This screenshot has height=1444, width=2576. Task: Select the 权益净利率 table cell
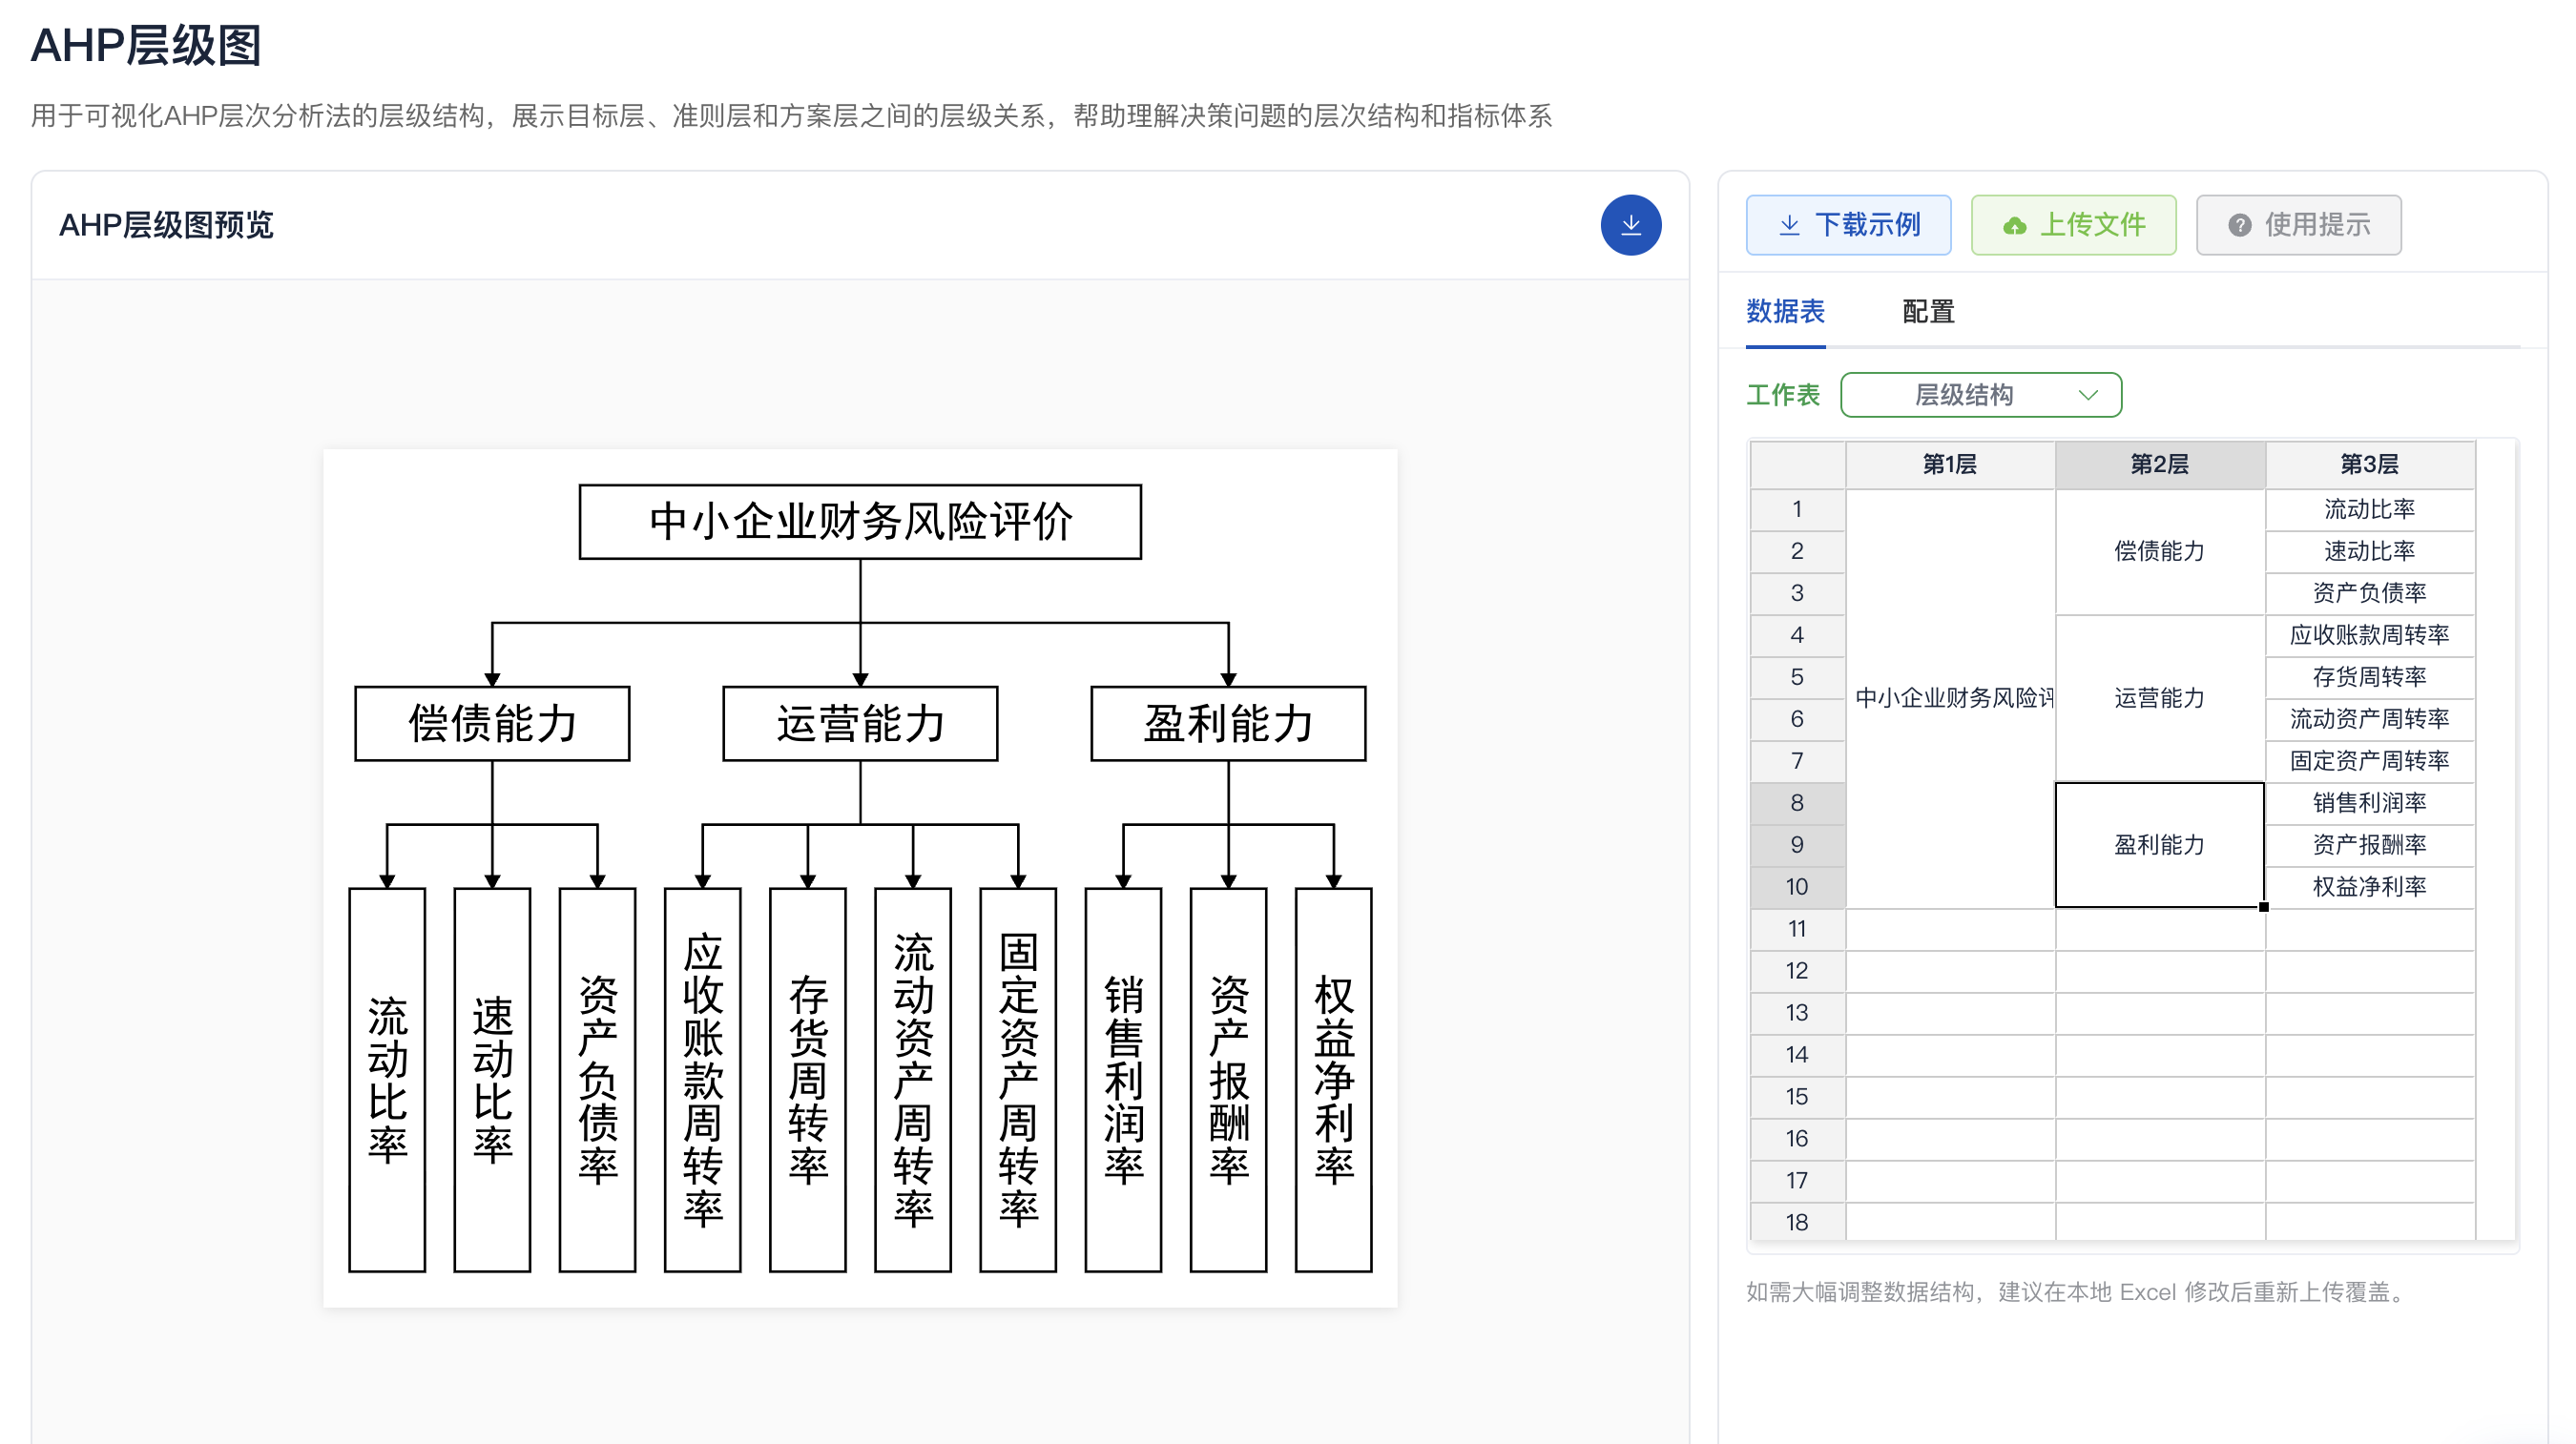pyautogui.click(x=2370, y=887)
